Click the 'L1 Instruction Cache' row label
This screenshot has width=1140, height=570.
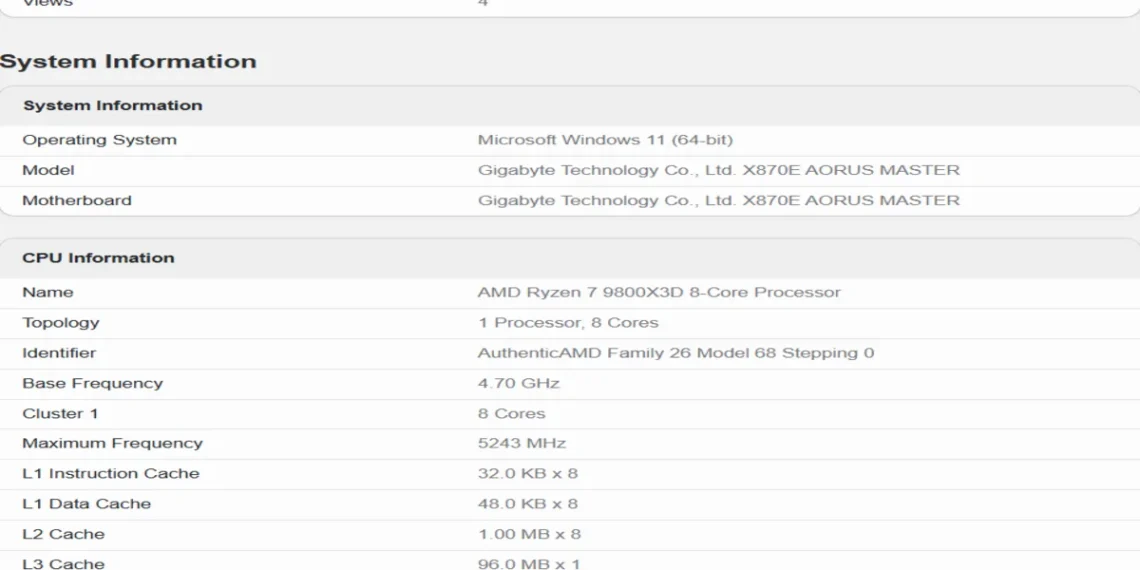coord(111,474)
